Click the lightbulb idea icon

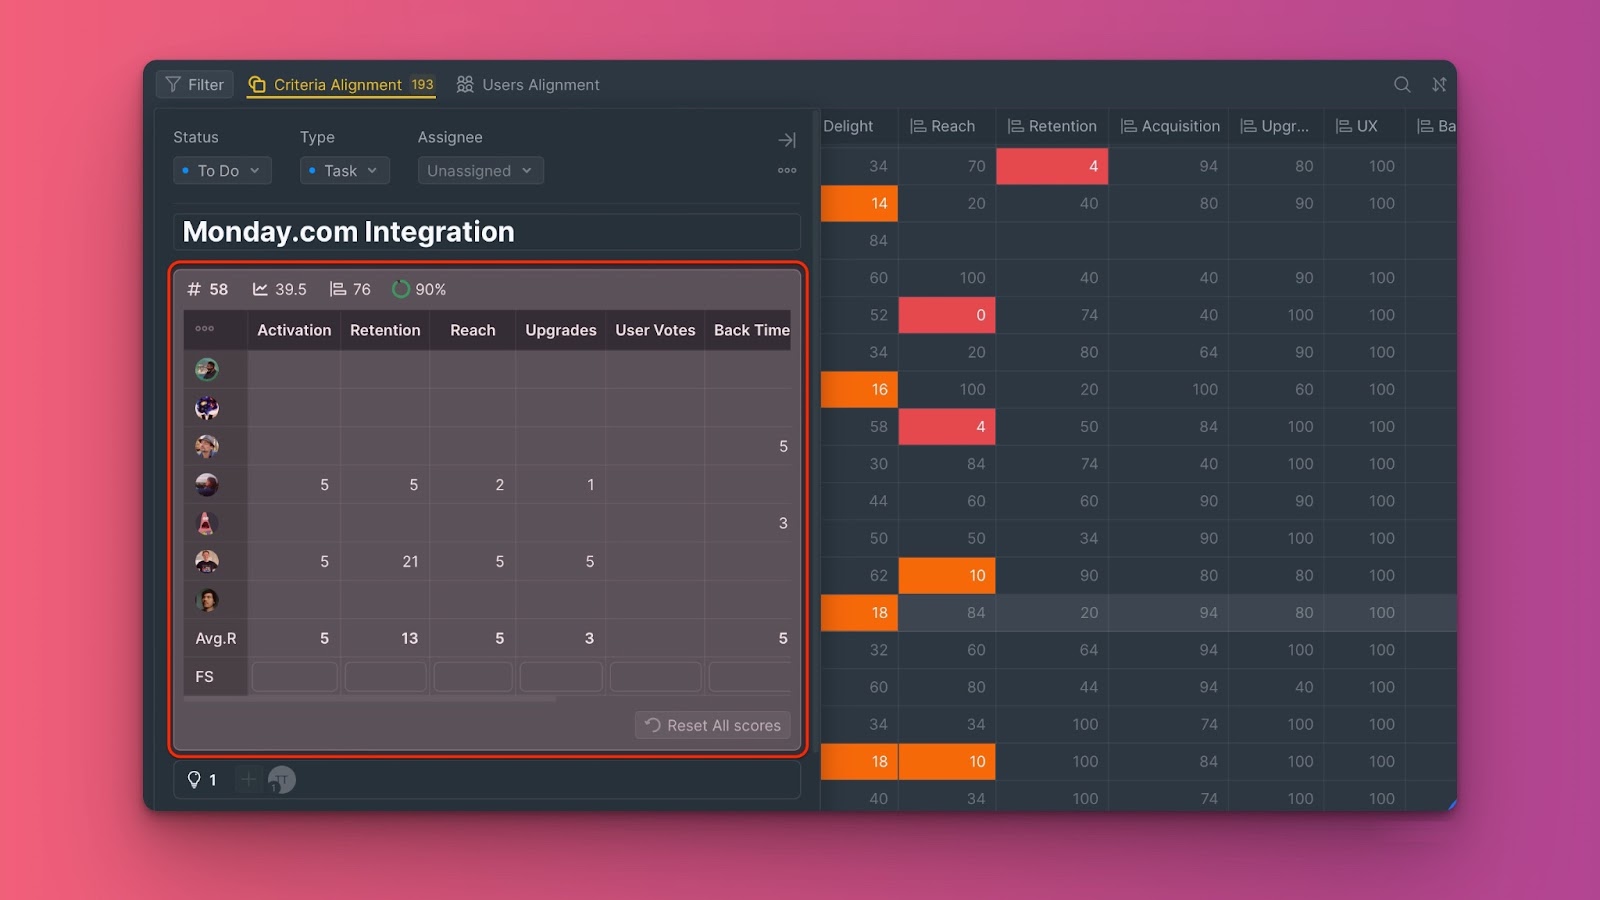tap(194, 780)
